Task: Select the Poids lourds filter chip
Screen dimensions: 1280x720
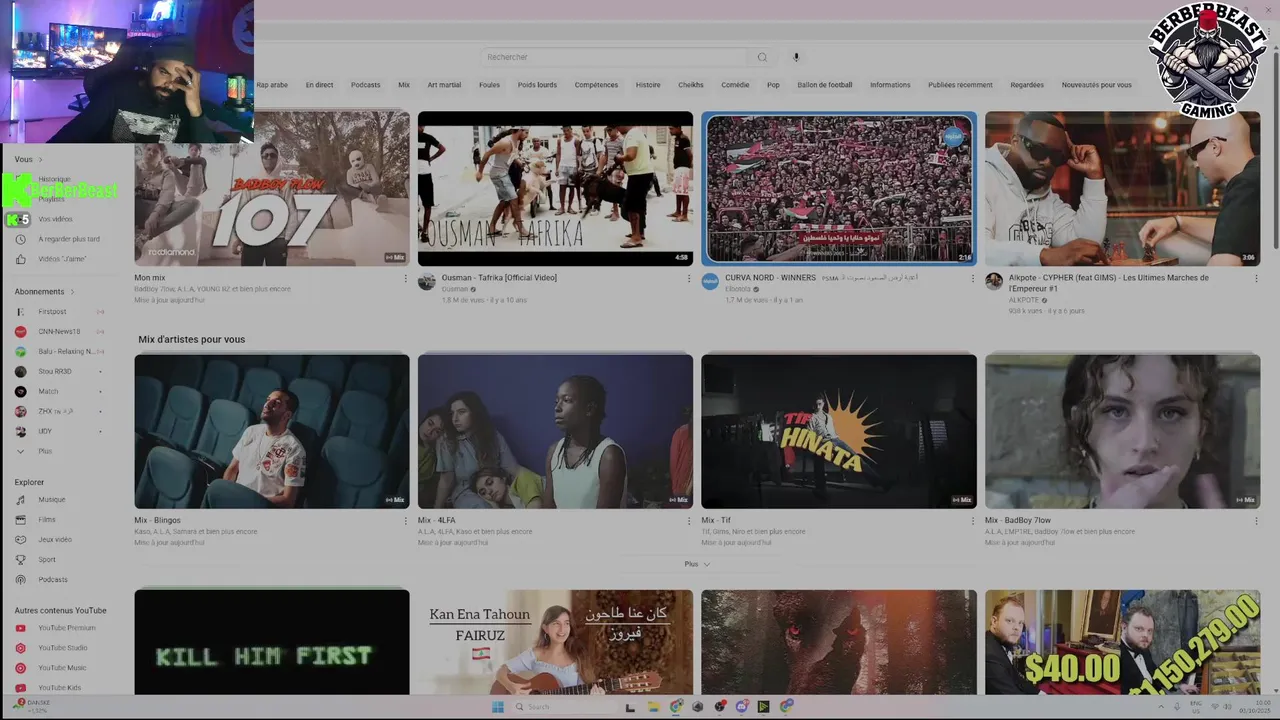Action: (x=537, y=85)
